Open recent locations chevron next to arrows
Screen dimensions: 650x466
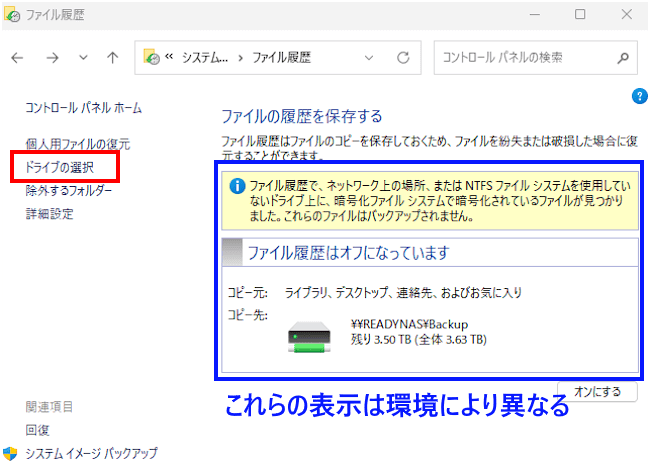coord(83,58)
